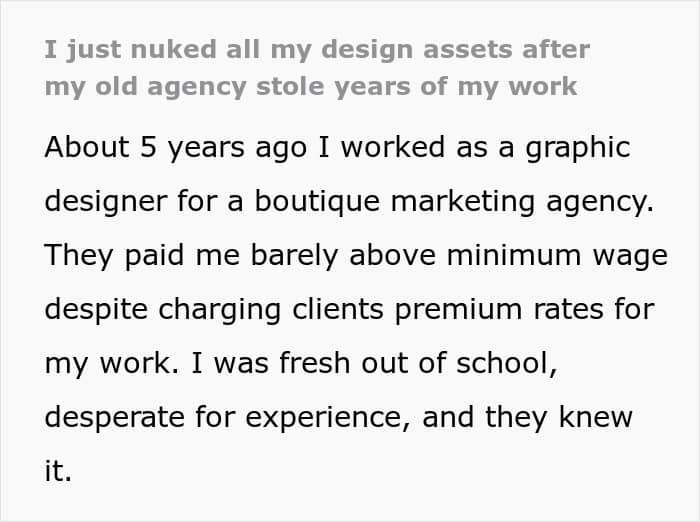Click the words 'marketing agency.'
This screenshot has width=700, height=522.
click(x=522, y=202)
